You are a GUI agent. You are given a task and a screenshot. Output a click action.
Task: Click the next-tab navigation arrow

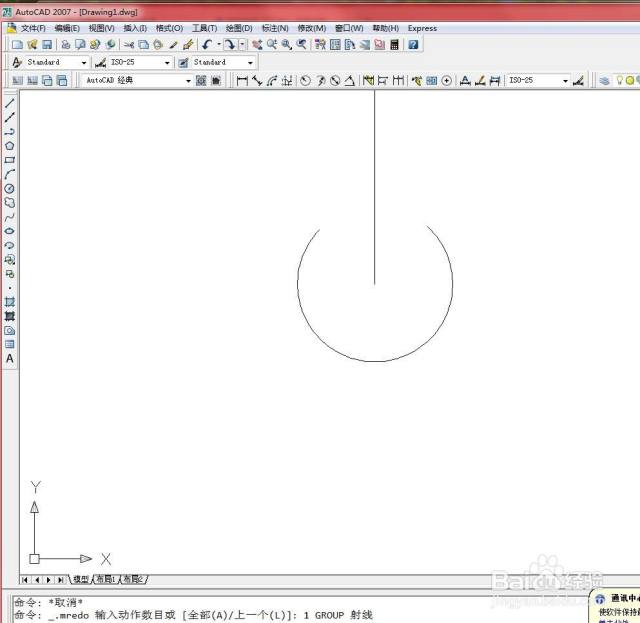tap(49, 580)
